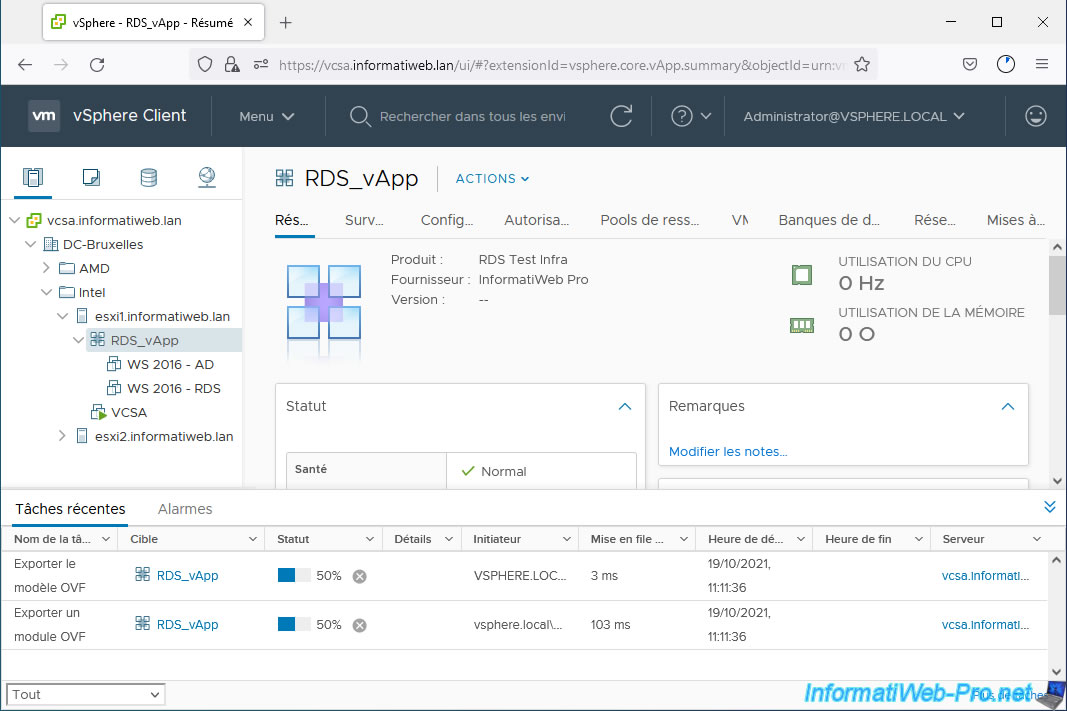Collapse the vcsa.informatiweb.lan tree node
1067x711 pixels.
point(14,220)
